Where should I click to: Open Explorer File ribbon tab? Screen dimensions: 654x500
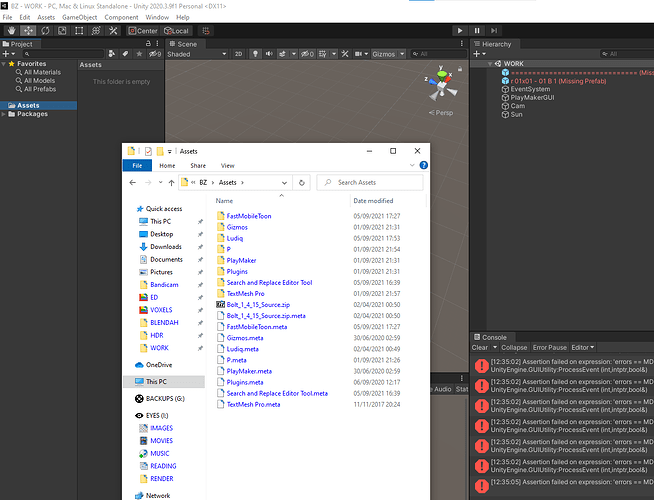[x=137, y=166]
